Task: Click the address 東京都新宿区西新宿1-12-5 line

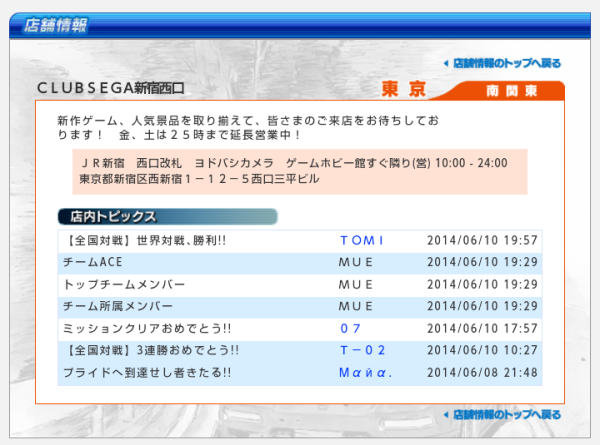Action: click(199, 179)
